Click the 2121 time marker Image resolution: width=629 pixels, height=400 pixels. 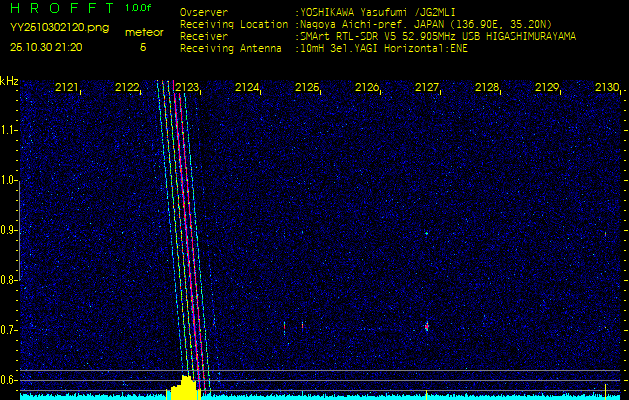67,88
